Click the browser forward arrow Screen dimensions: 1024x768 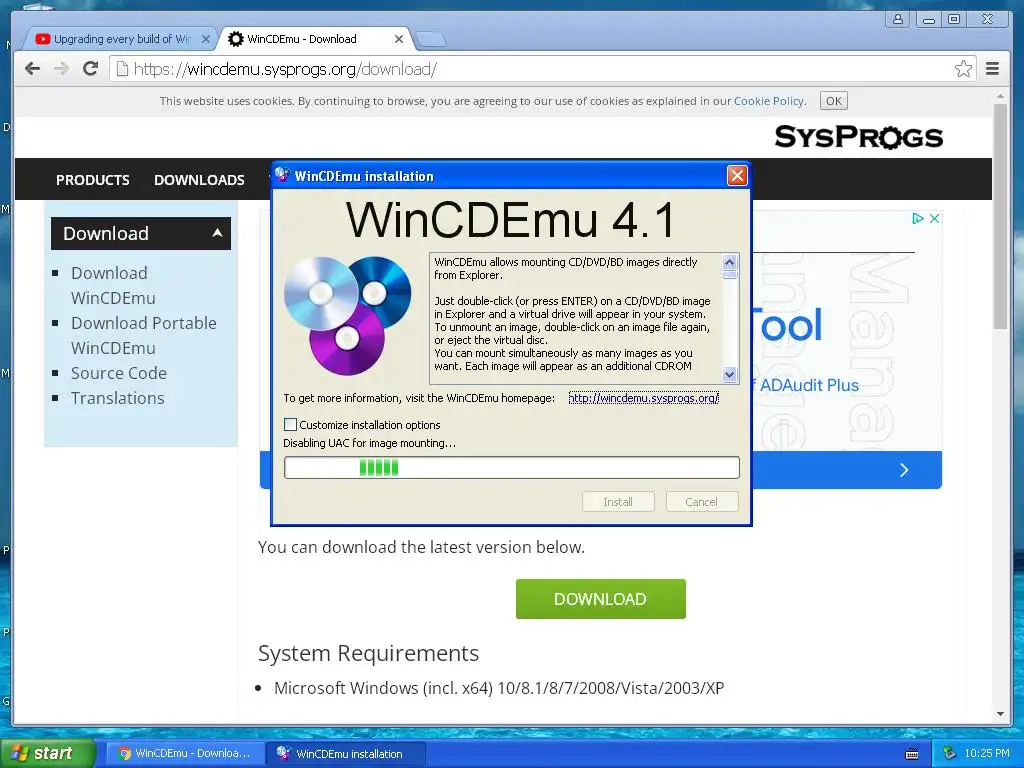click(x=61, y=69)
